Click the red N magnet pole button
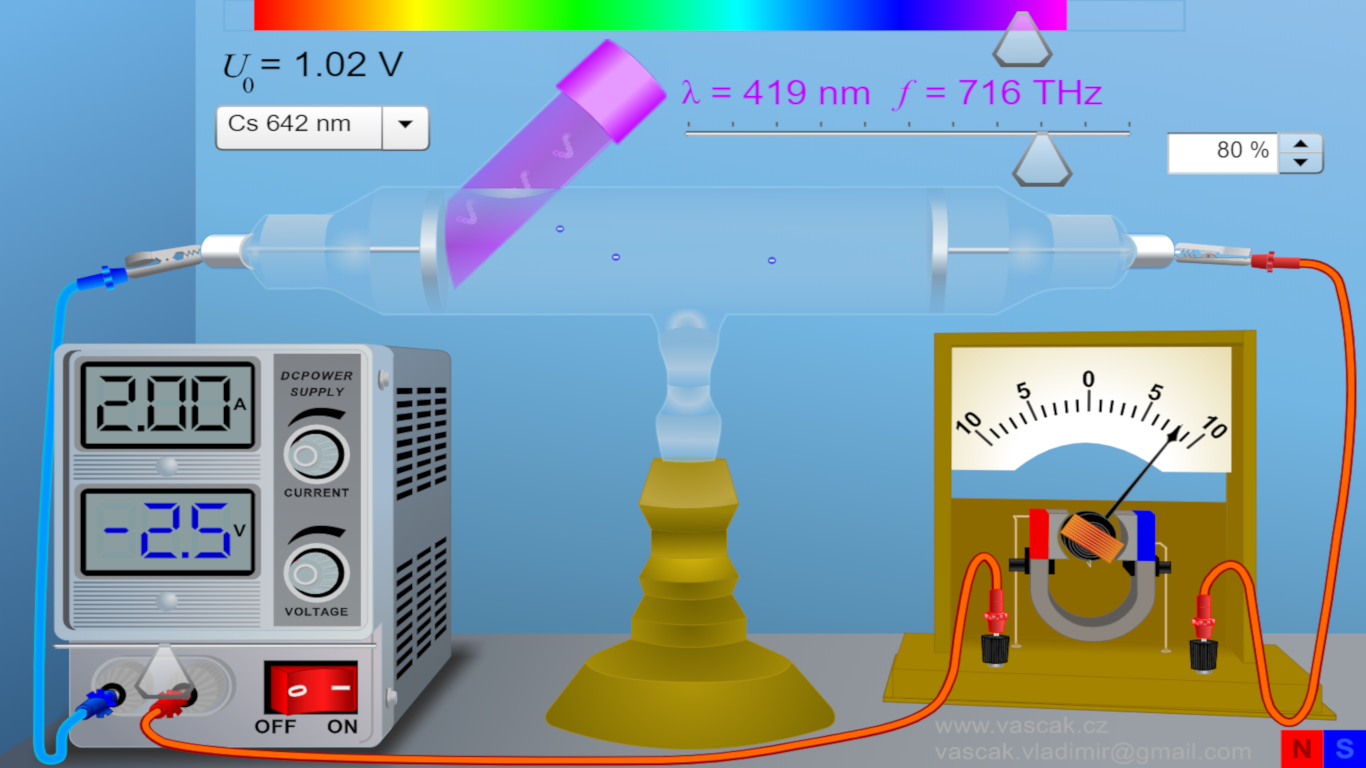Viewport: 1366px width, 768px height. pyautogui.click(x=1300, y=747)
